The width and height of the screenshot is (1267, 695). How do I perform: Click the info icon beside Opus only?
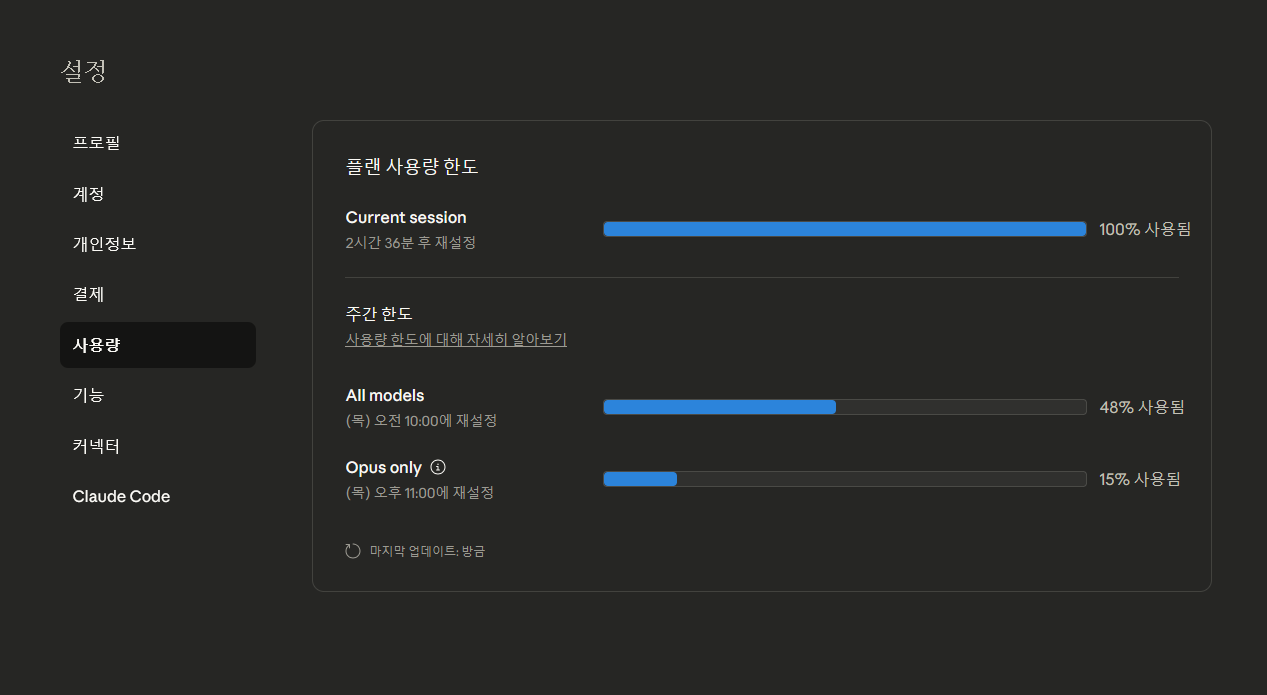437,467
